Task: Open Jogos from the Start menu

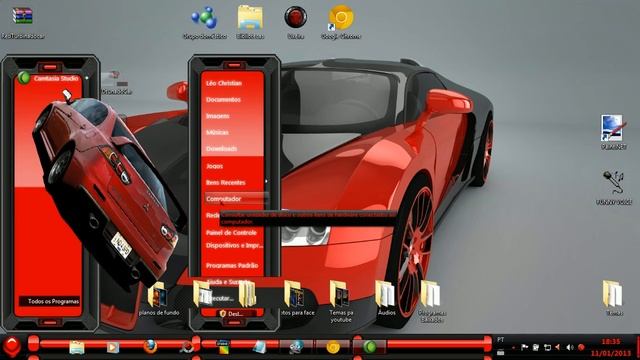Action: pyautogui.click(x=214, y=167)
